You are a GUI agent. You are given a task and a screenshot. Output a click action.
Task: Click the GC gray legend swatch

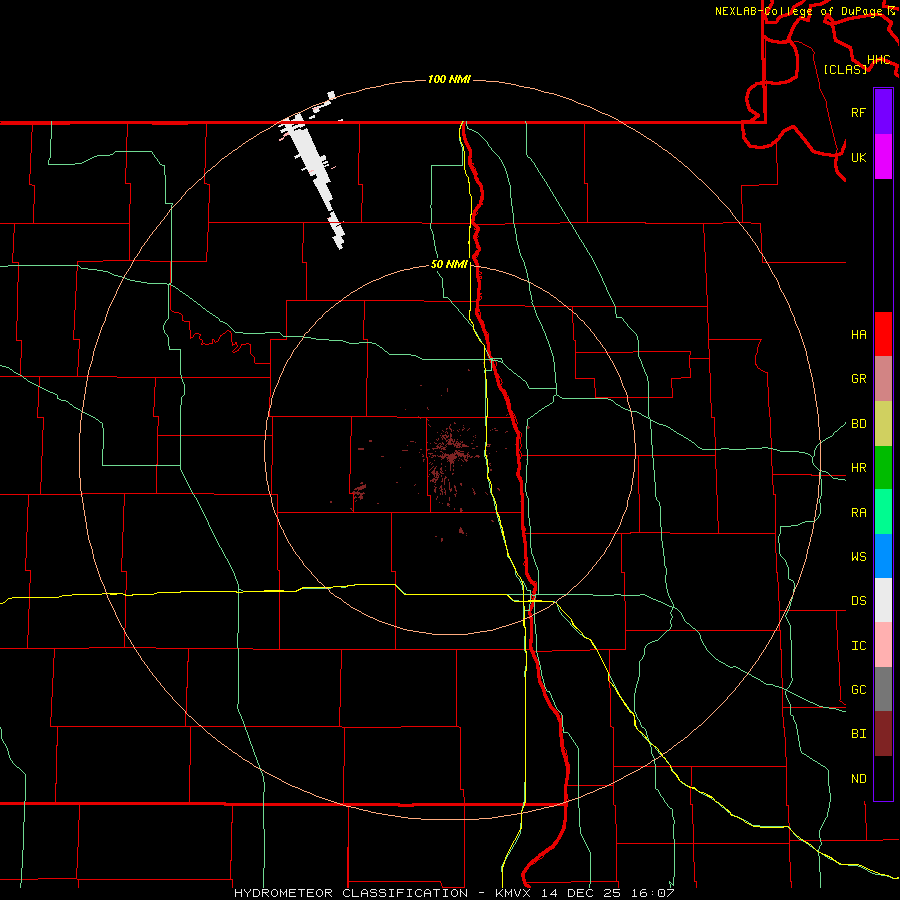(883, 689)
